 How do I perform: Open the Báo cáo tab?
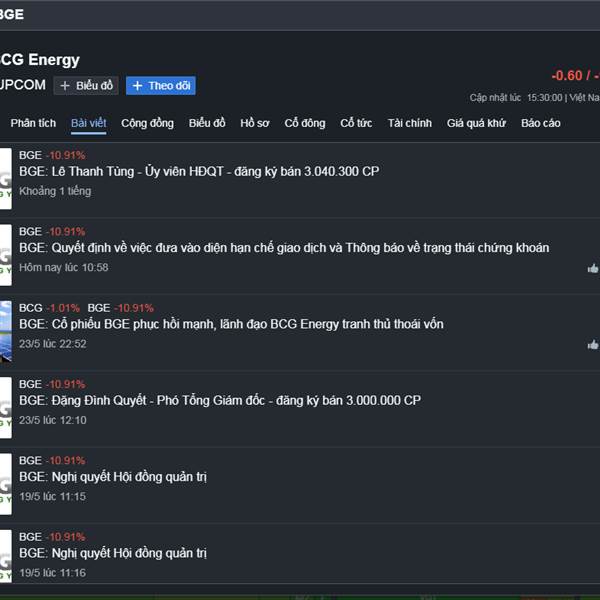click(x=541, y=123)
